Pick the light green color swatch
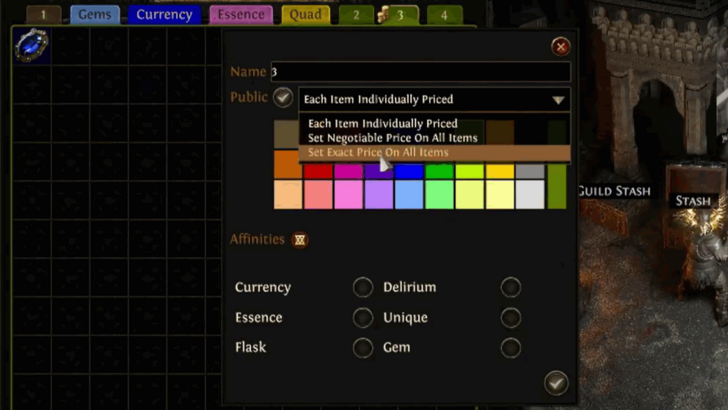 tap(439, 195)
